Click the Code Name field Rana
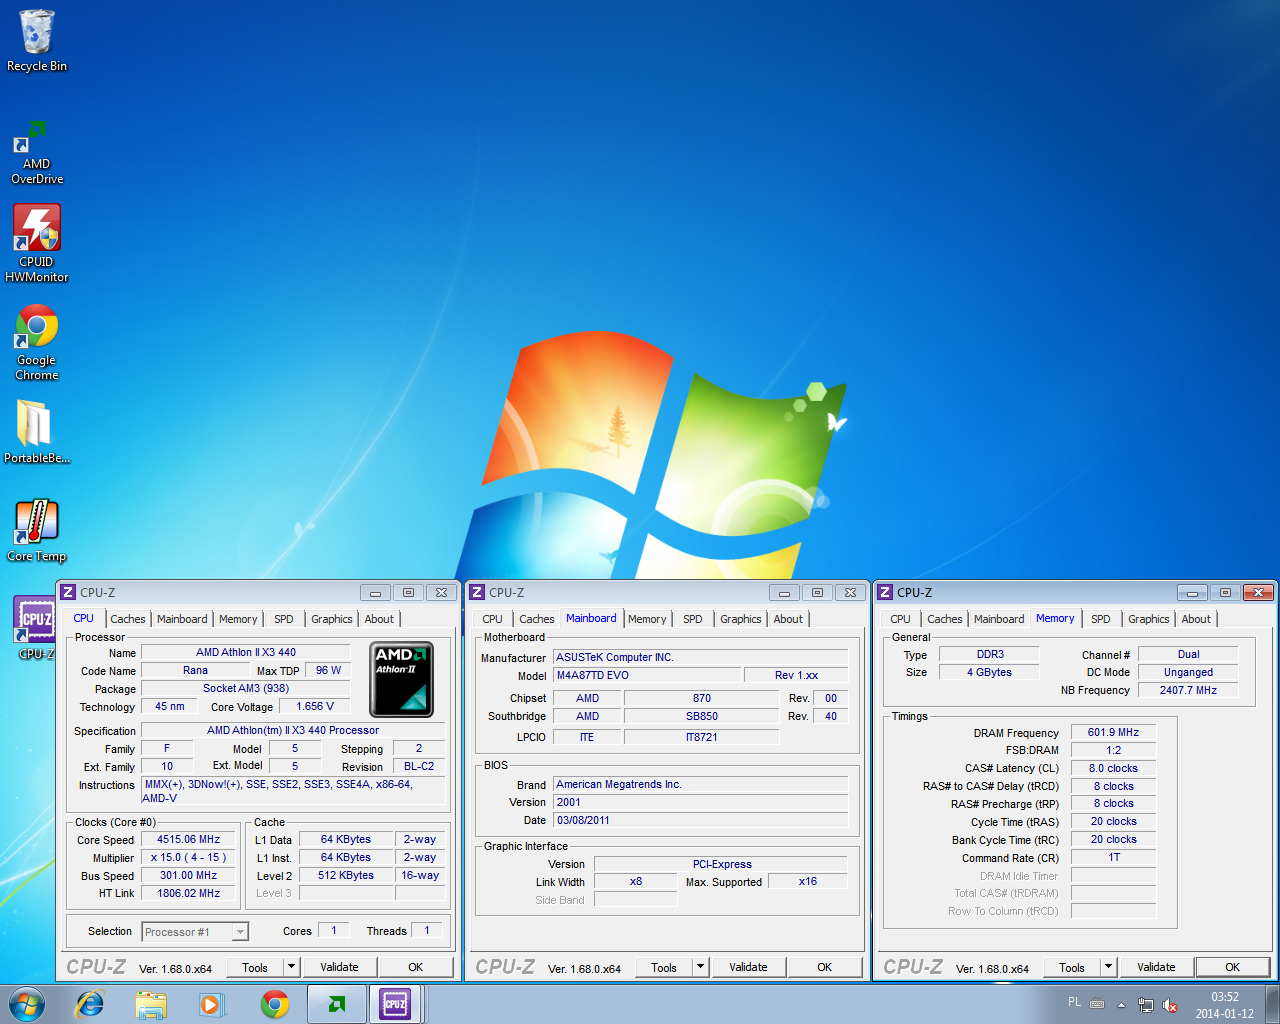Image resolution: width=1280 pixels, height=1024 pixels. click(x=196, y=670)
